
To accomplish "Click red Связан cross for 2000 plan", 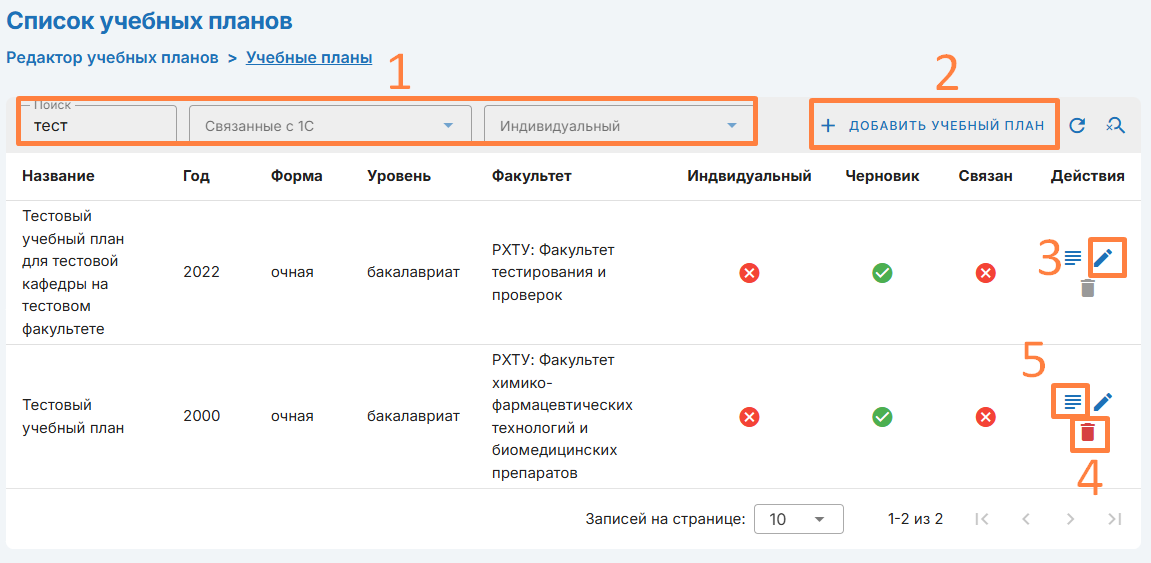I will [x=986, y=416].
